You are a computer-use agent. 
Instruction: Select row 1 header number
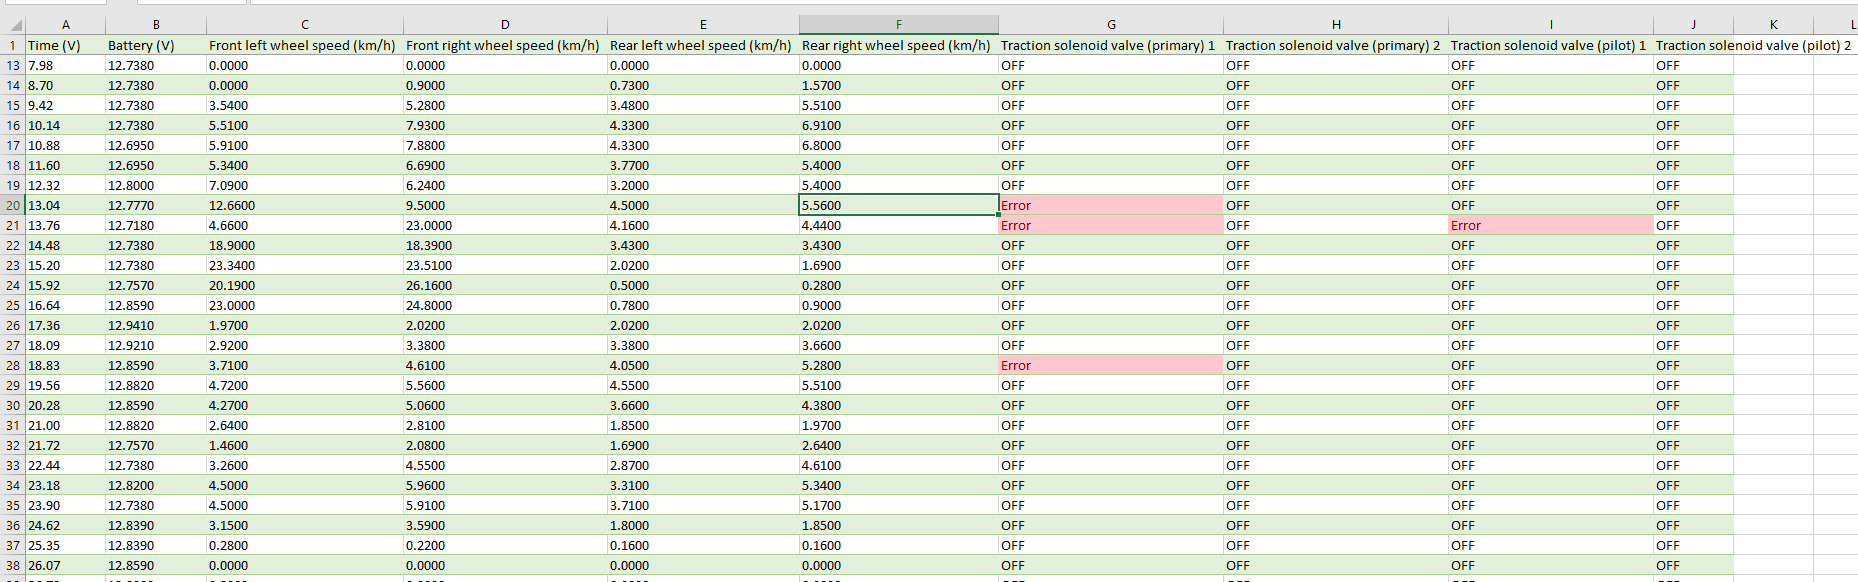(x=13, y=45)
